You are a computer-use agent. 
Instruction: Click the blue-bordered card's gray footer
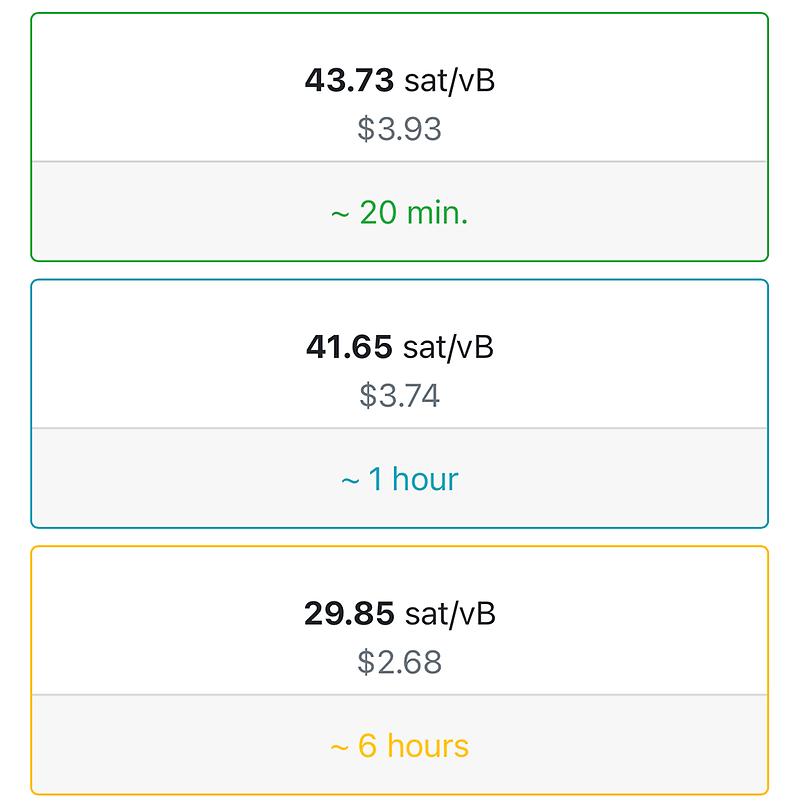click(600, 479)
